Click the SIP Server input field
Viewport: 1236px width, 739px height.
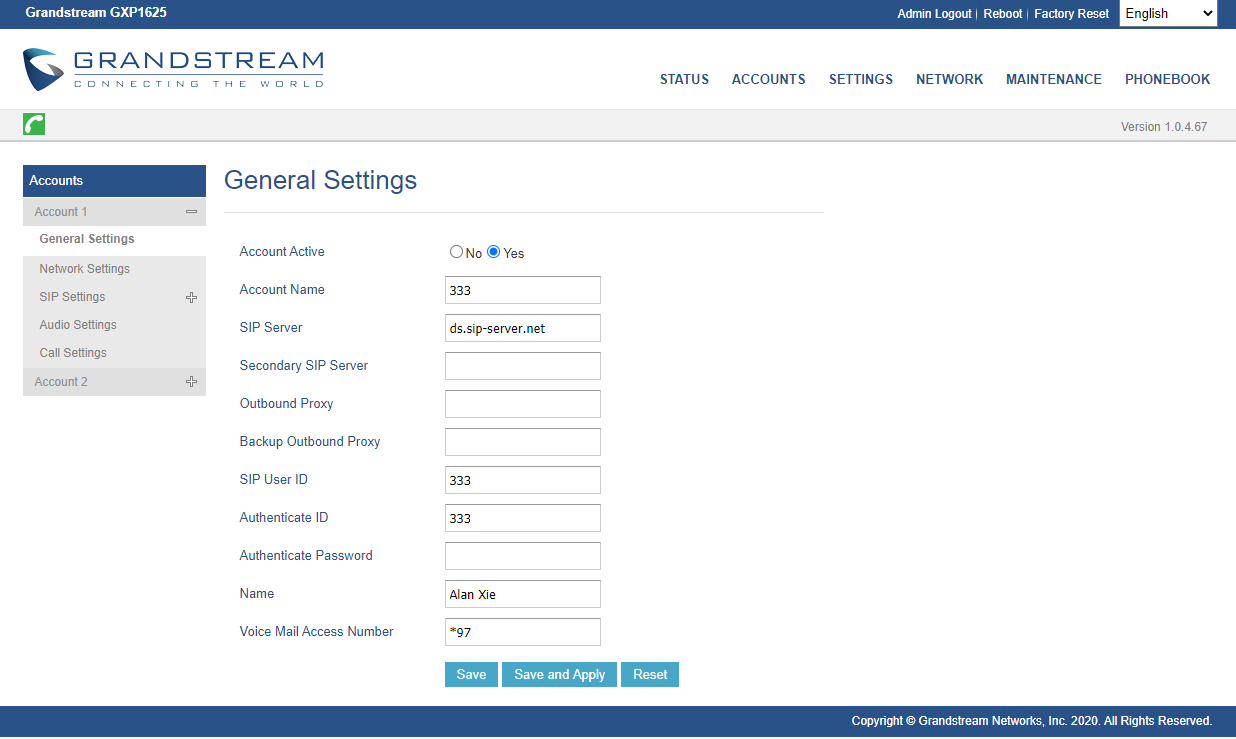pyautogui.click(x=522, y=328)
